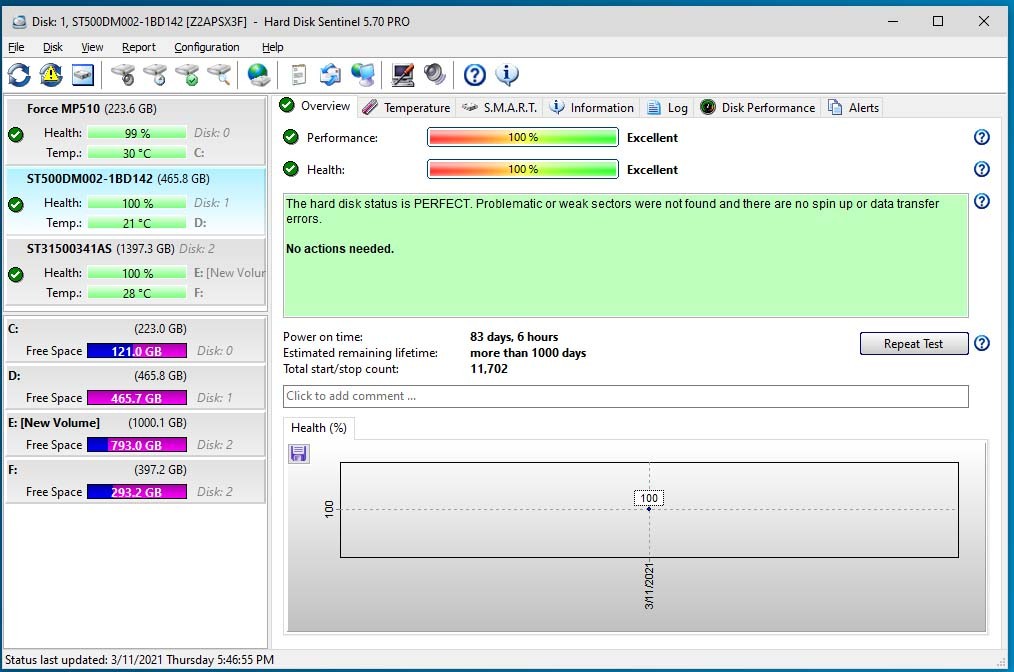Select the Health (%) graph tab
1014x672 pixels.
(x=319, y=428)
